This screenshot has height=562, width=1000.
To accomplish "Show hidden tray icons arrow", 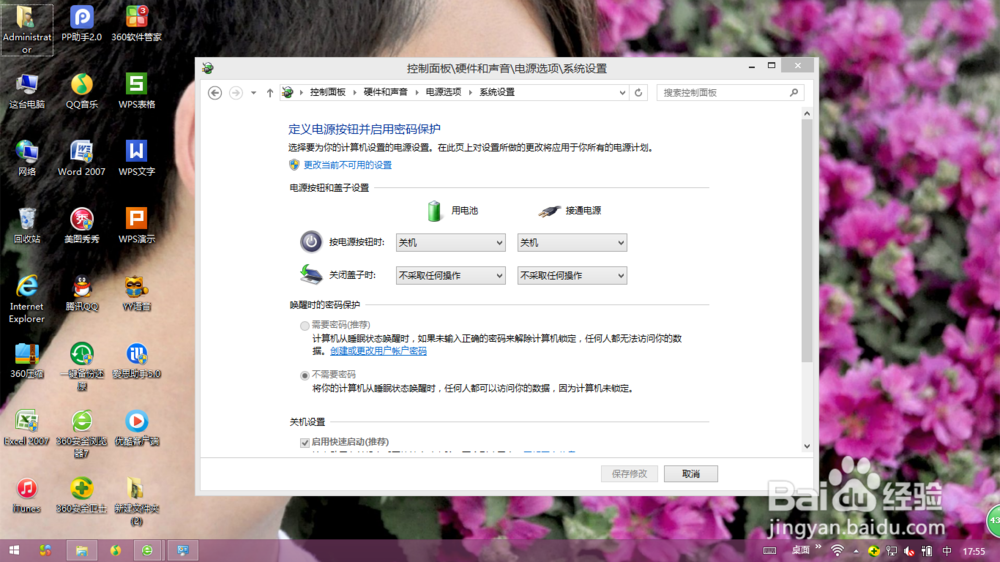I will [x=856, y=551].
